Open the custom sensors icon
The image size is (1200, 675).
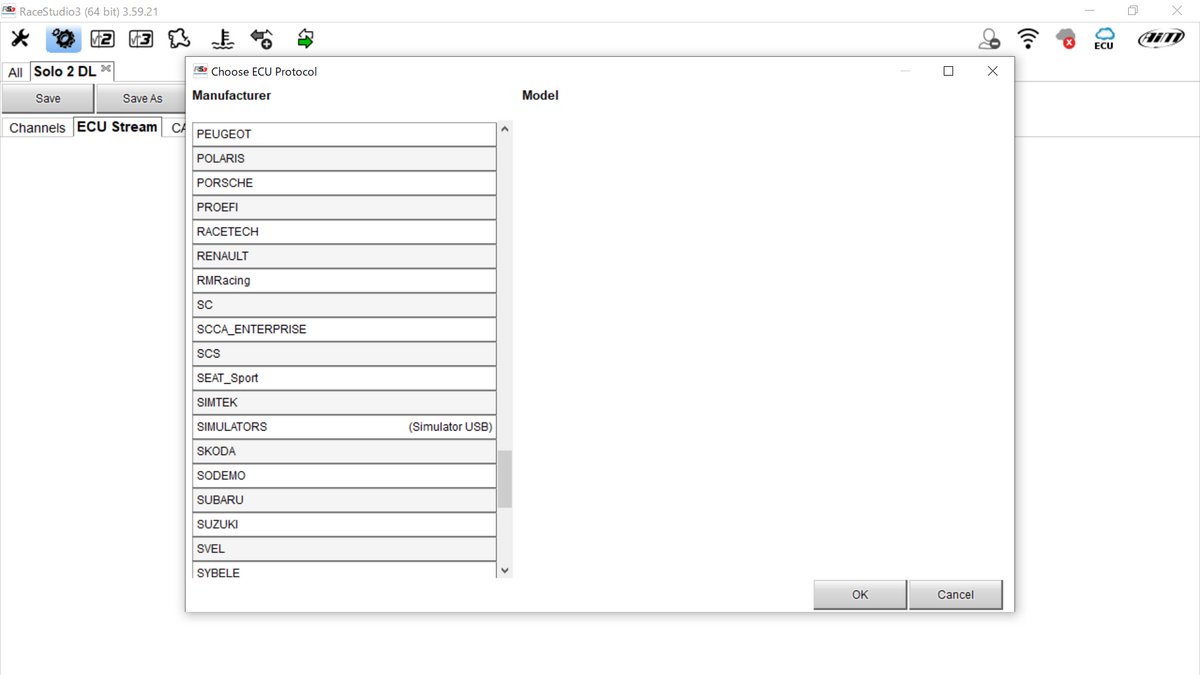[223, 39]
